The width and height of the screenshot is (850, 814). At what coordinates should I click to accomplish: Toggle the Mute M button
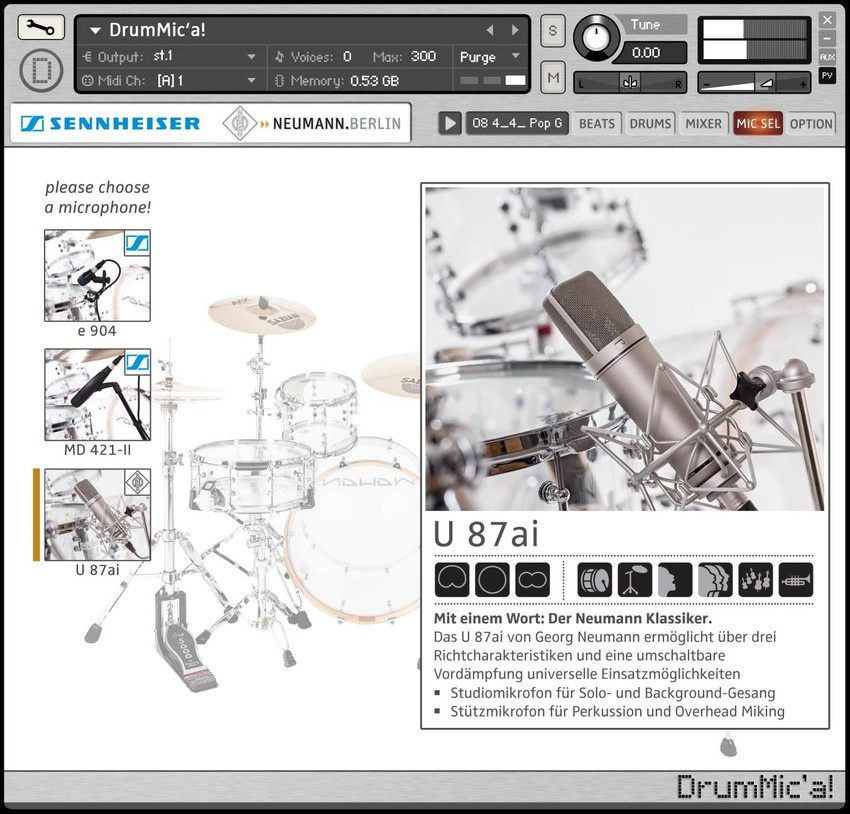click(x=552, y=77)
